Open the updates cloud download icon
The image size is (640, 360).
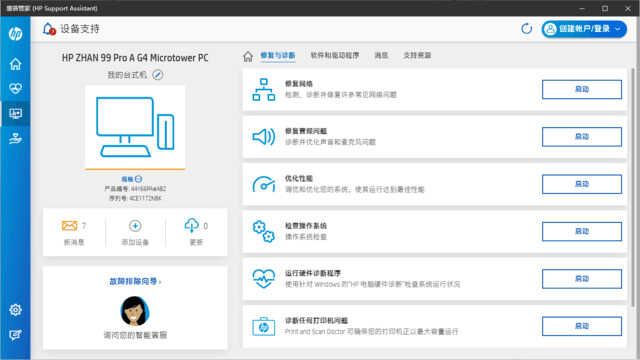pos(191,225)
